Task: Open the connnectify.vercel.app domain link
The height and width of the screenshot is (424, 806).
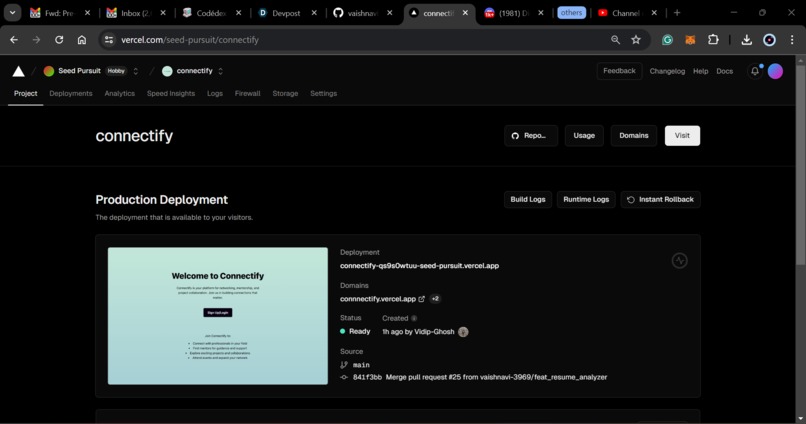Action: (378, 299)
